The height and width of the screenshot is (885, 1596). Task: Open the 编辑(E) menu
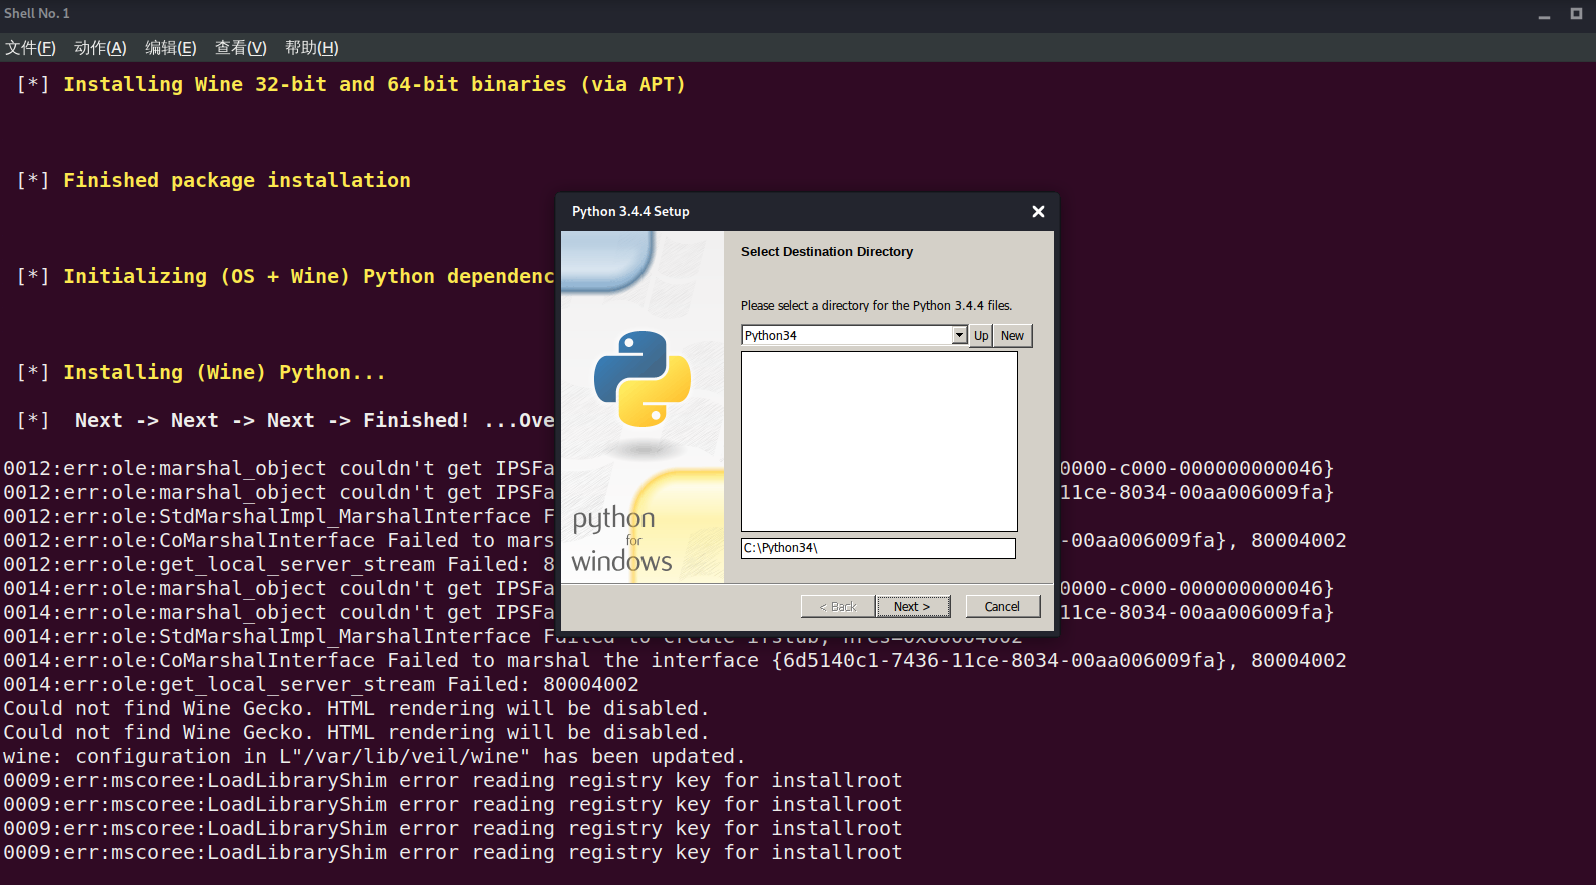170,48
